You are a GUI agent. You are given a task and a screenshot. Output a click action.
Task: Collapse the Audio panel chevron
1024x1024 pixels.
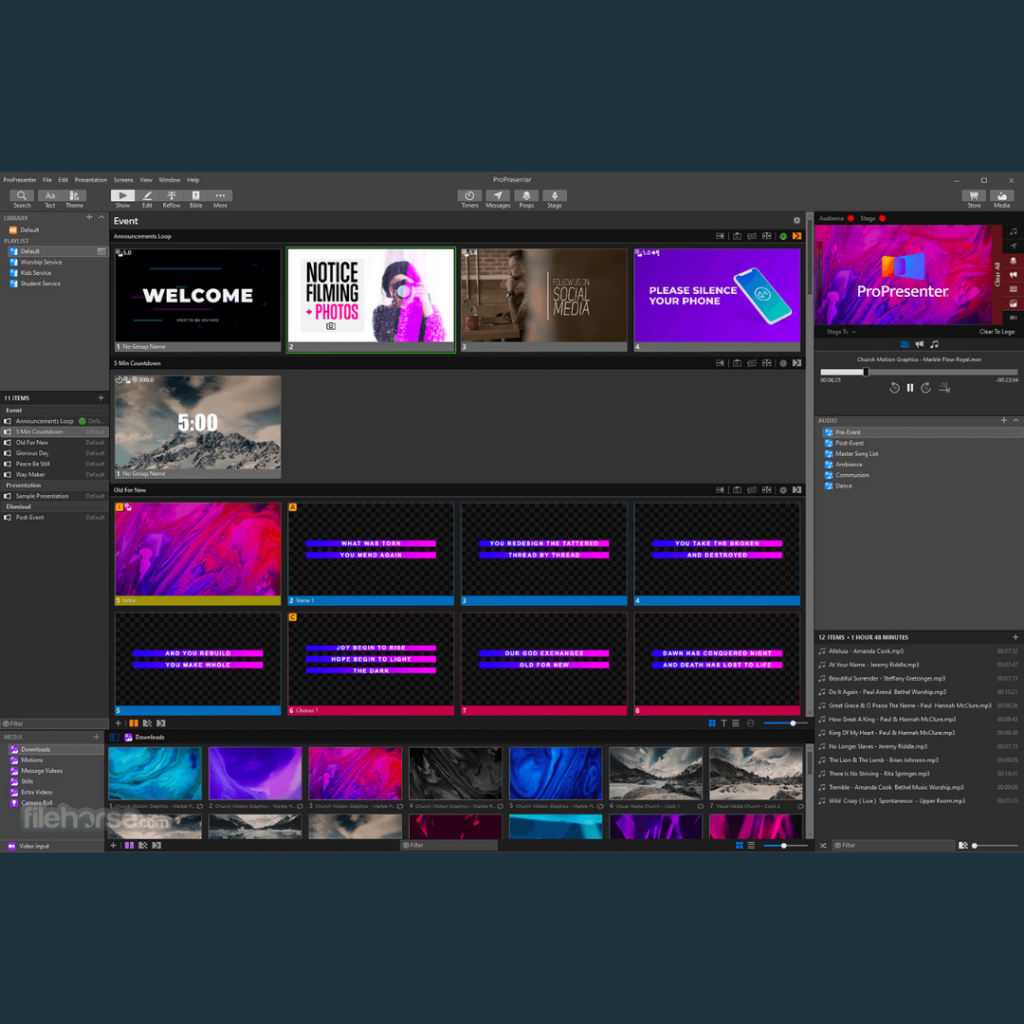pyautogui.click(x=1016, y=420)
